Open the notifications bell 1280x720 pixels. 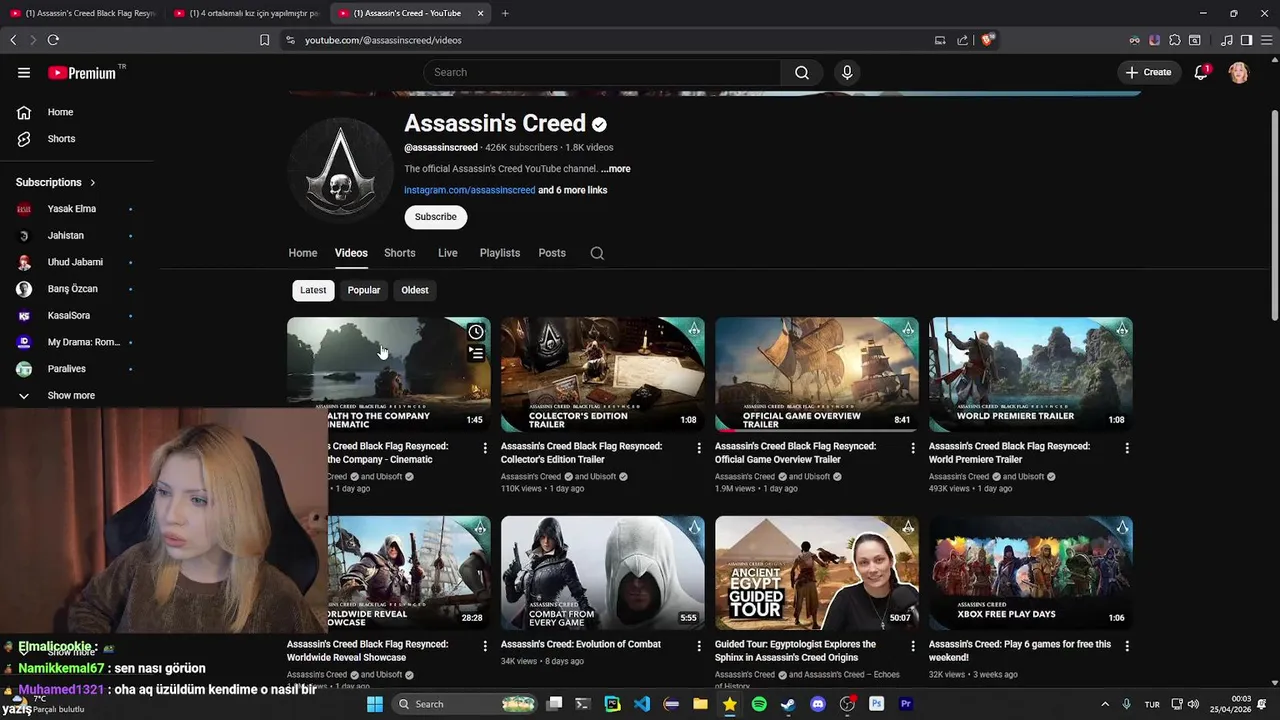click(1201, 72)
